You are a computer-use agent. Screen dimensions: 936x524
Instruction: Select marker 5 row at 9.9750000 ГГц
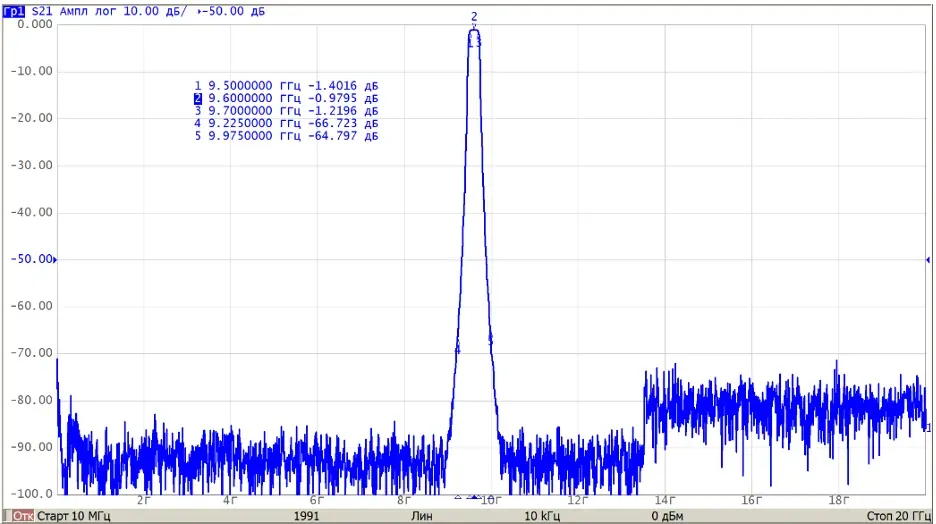tap(287, 136)
